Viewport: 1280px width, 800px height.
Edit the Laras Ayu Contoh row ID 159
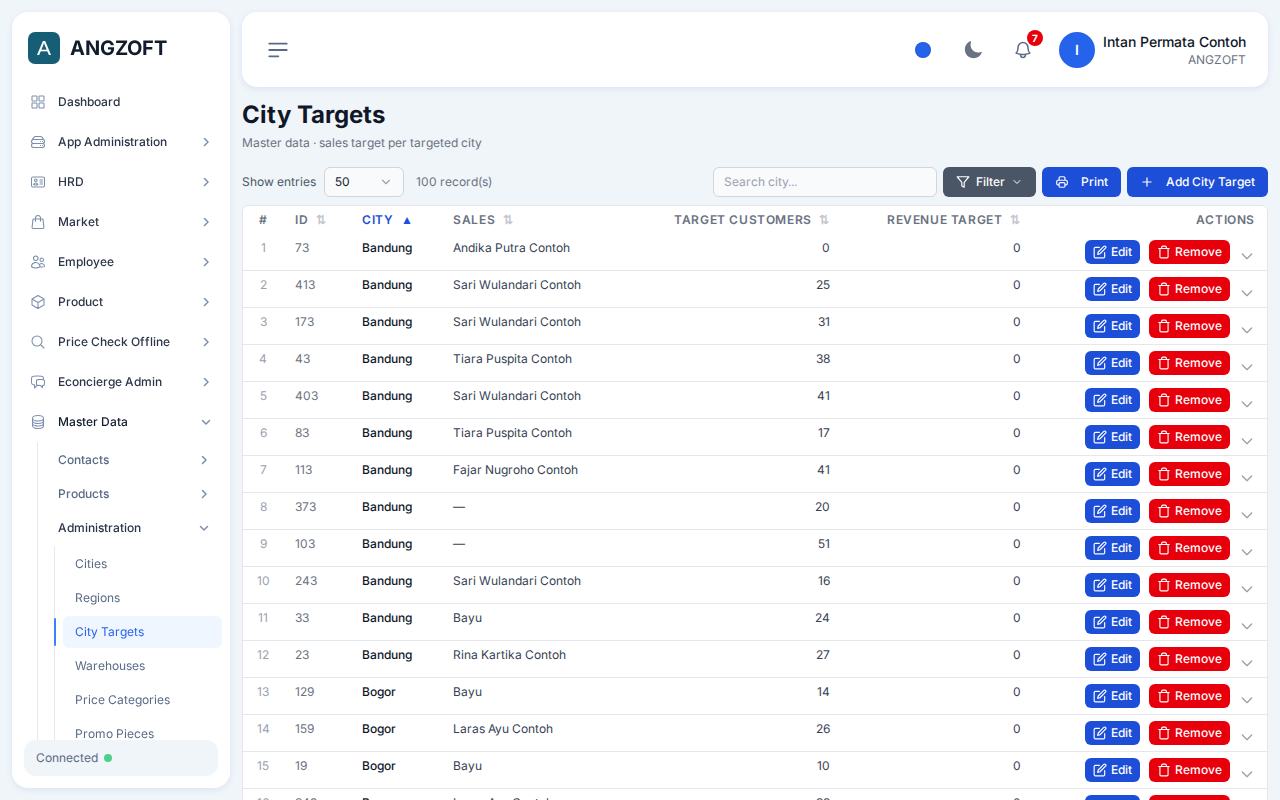pyautogui.click(x=1112, y=733)
